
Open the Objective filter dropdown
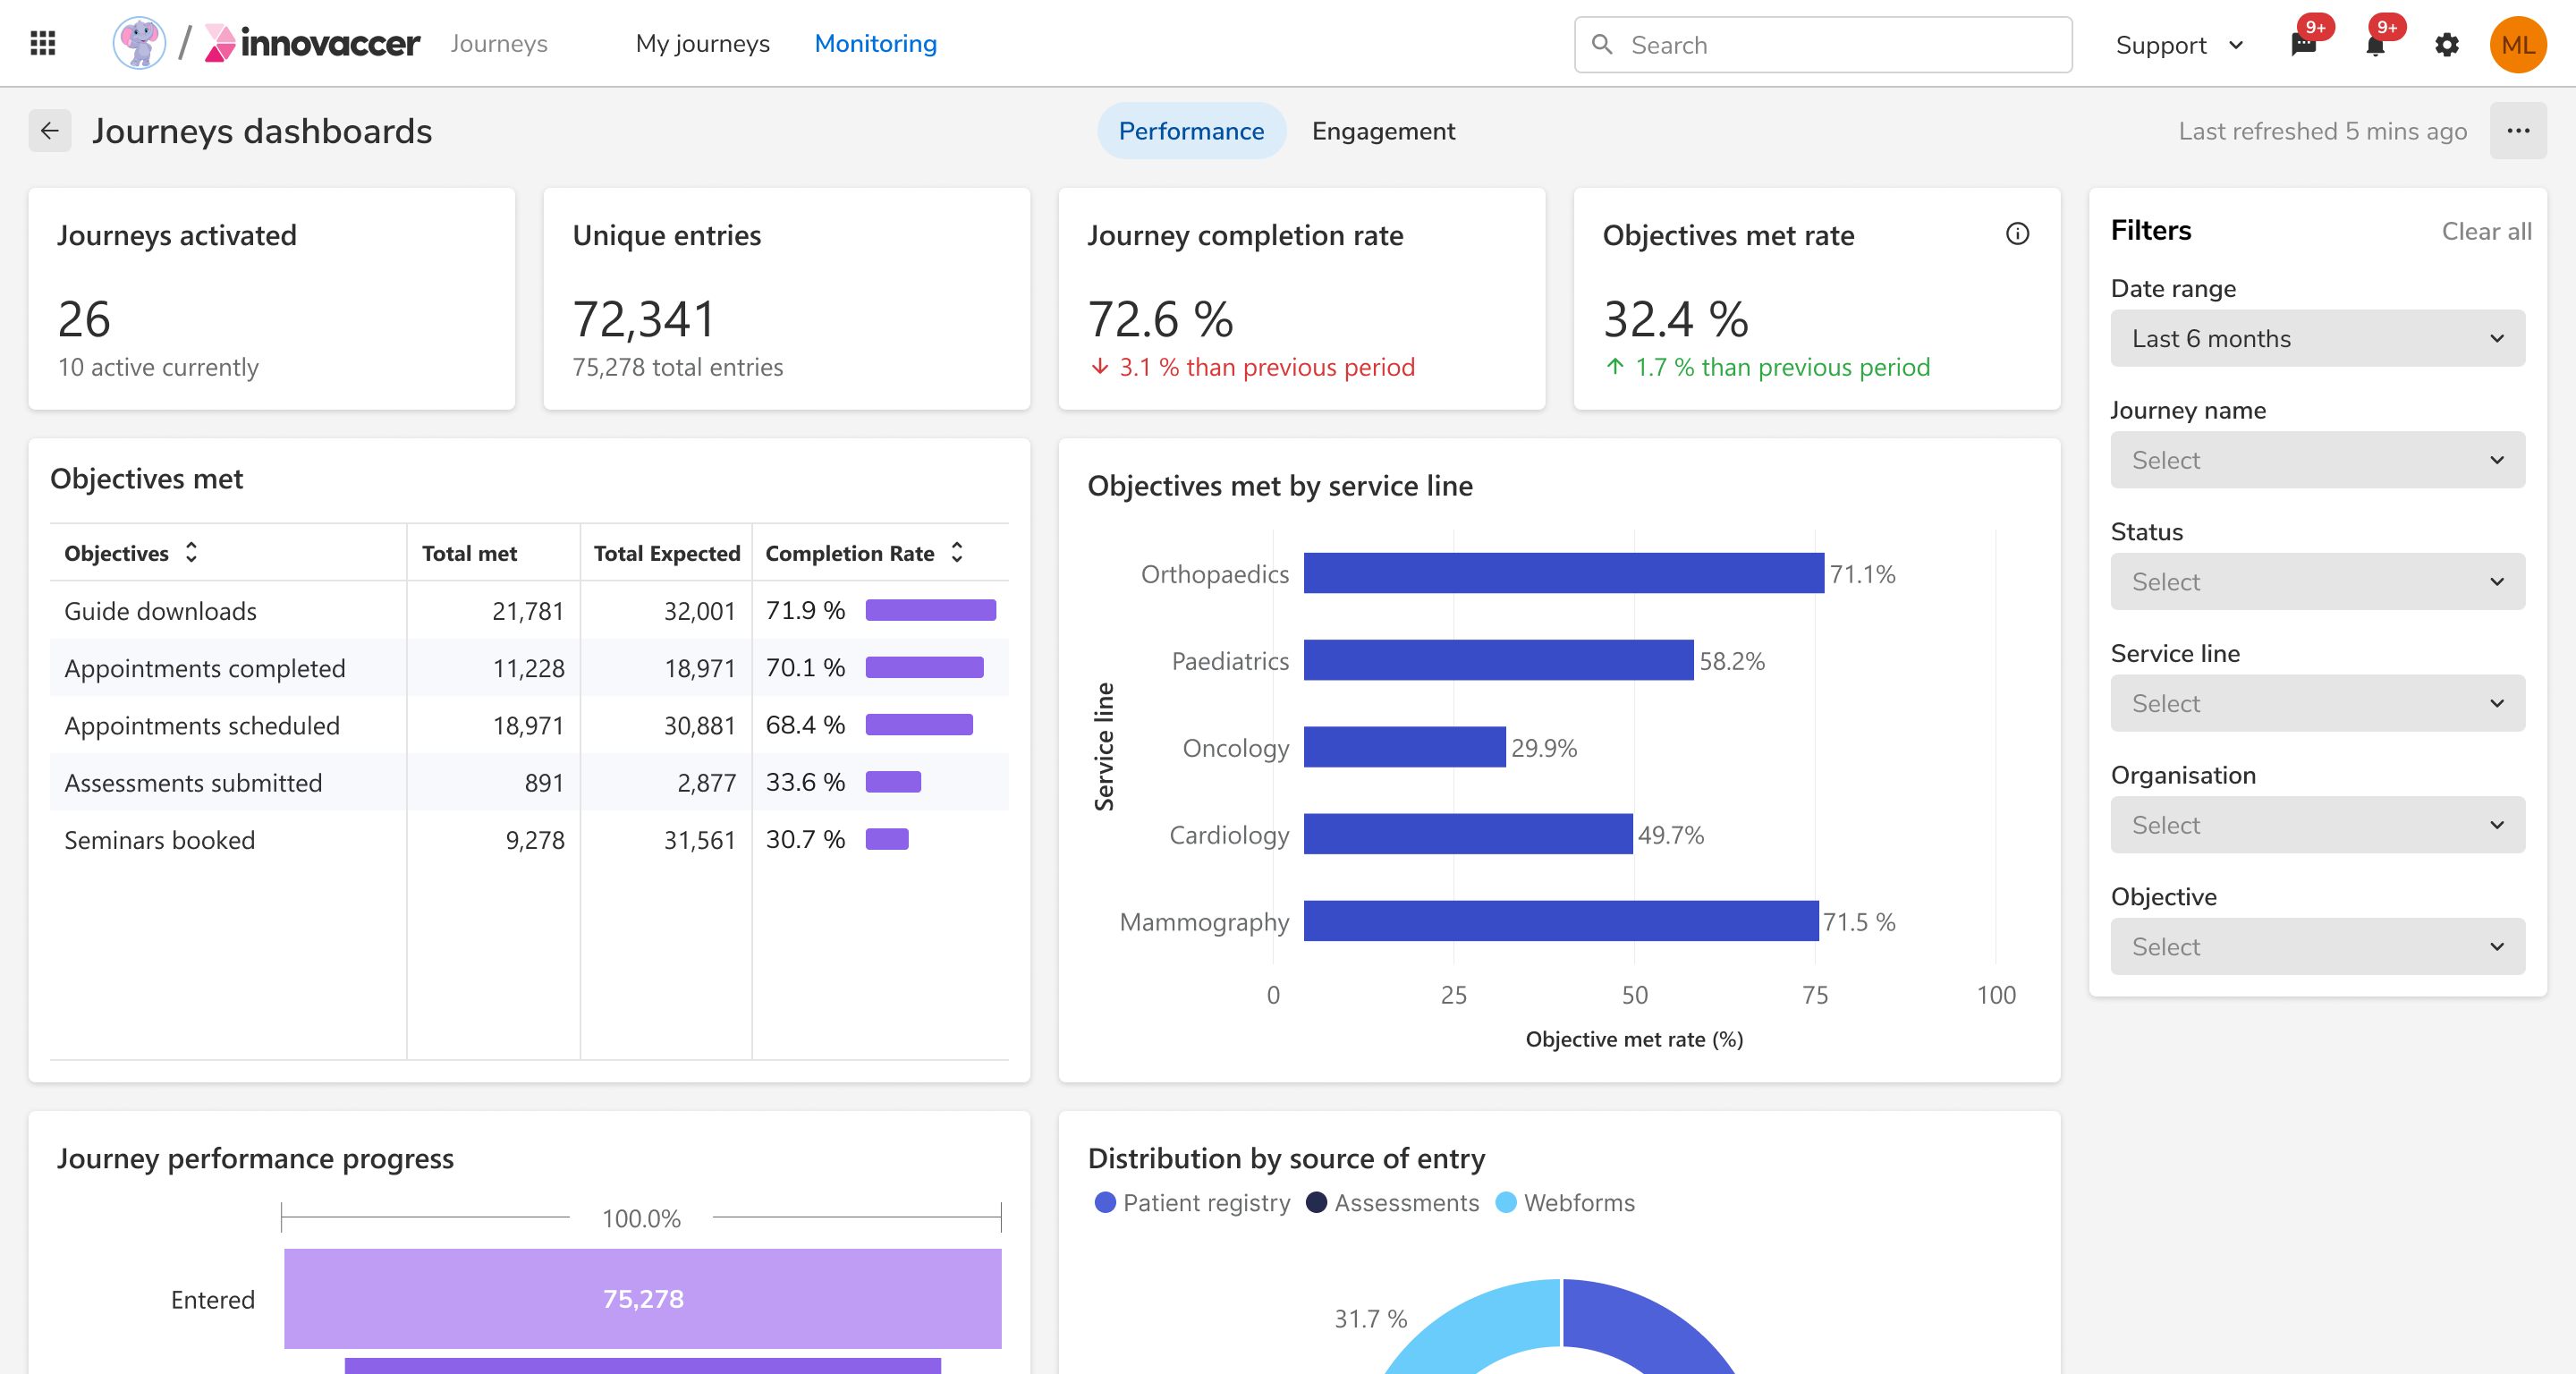(x=2317, y=946)
